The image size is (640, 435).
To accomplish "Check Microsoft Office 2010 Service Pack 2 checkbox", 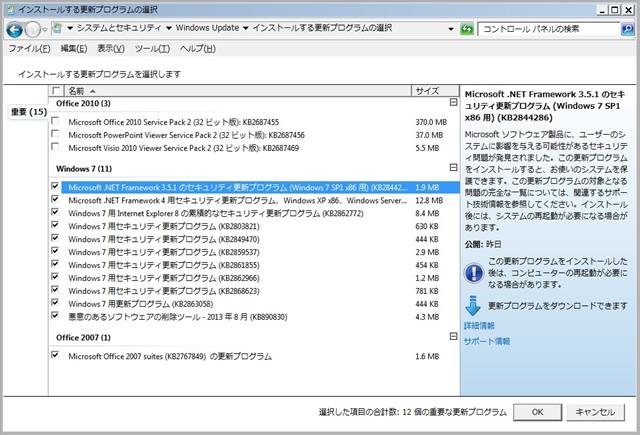I will [55, 121].
